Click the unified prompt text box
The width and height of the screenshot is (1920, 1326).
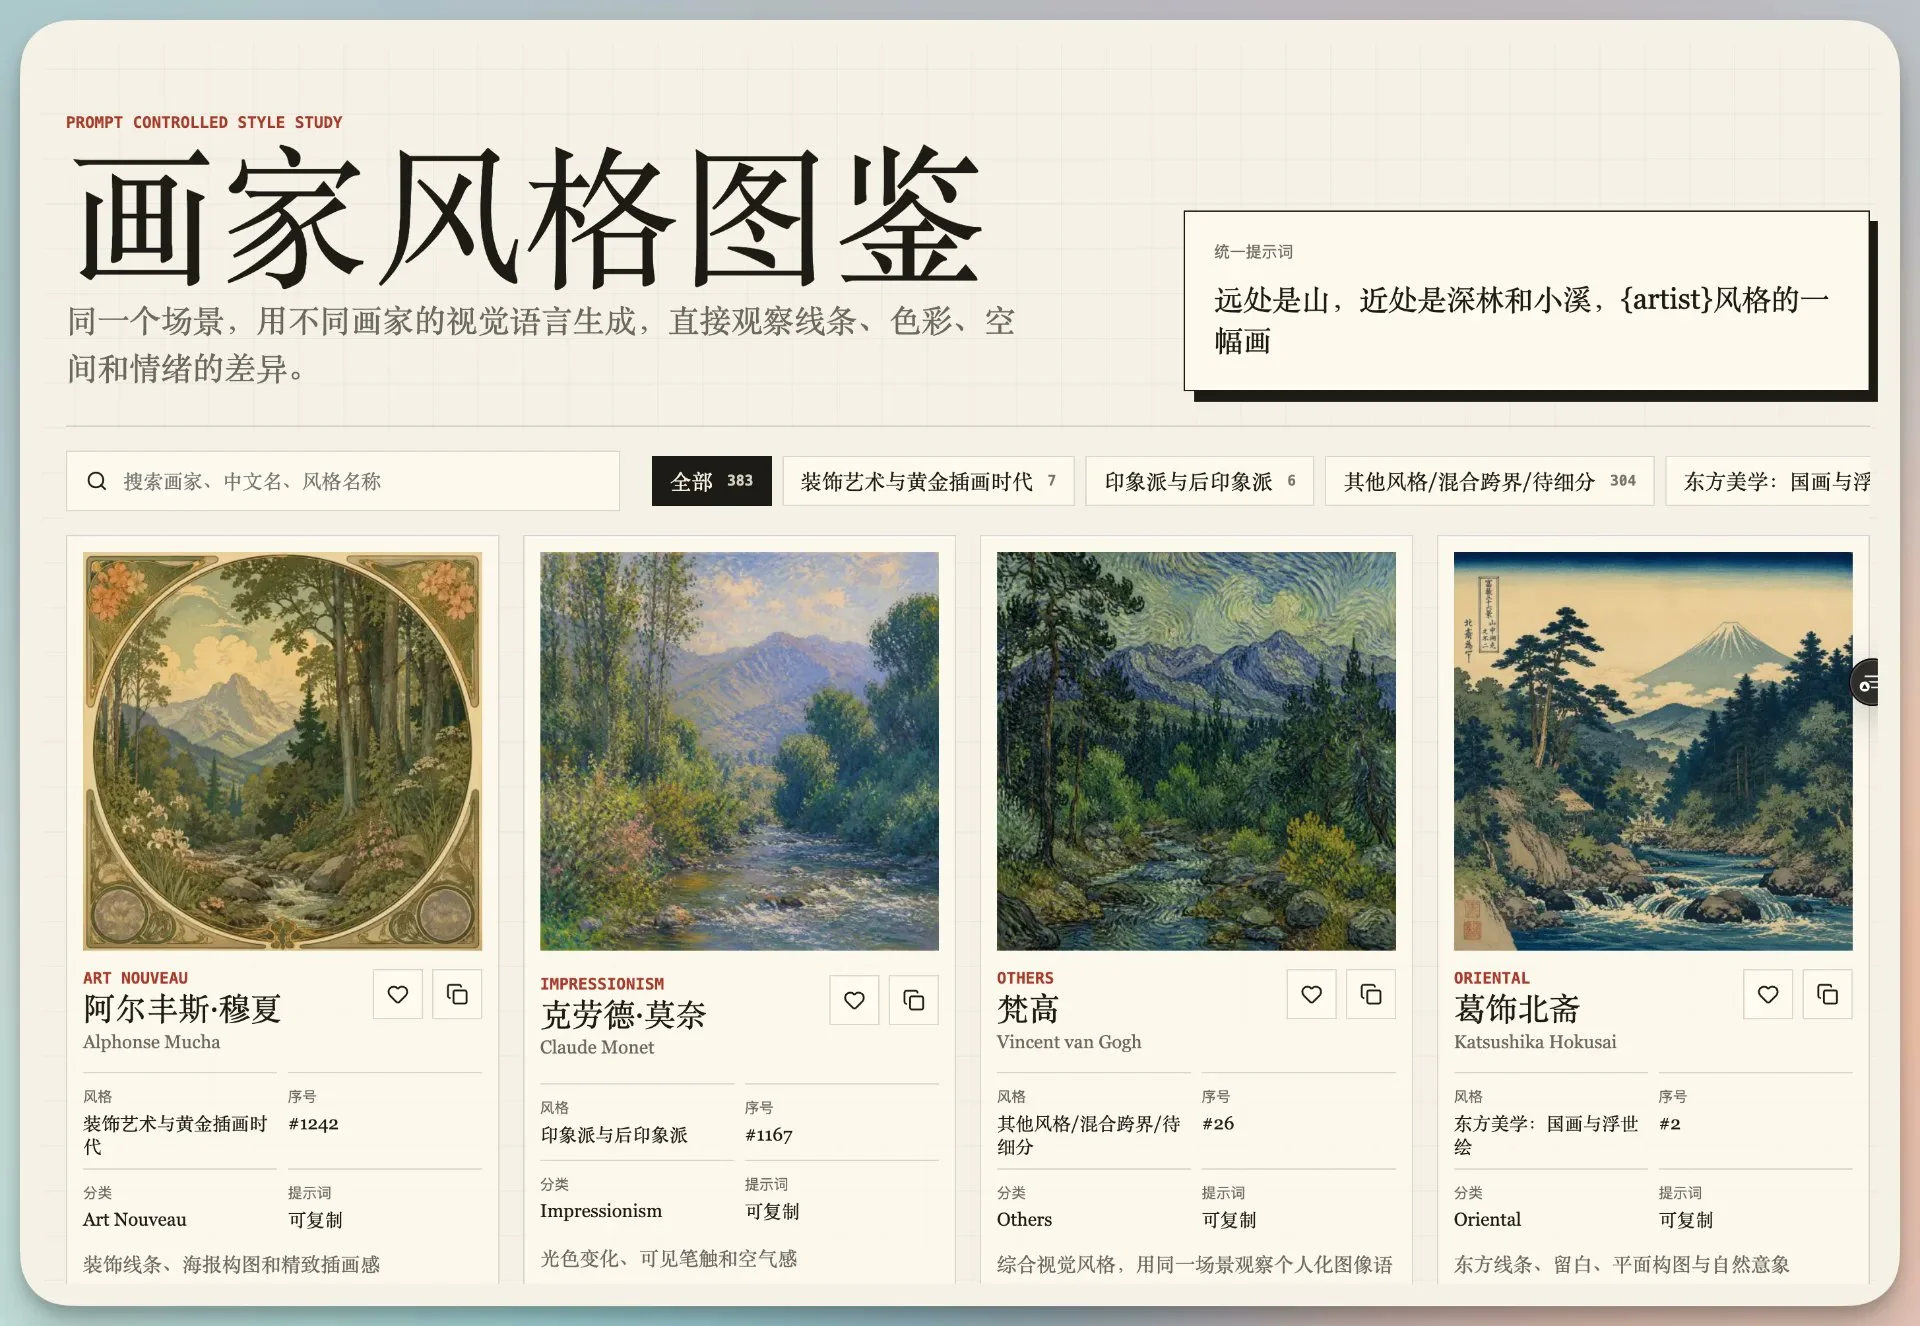1527,301
